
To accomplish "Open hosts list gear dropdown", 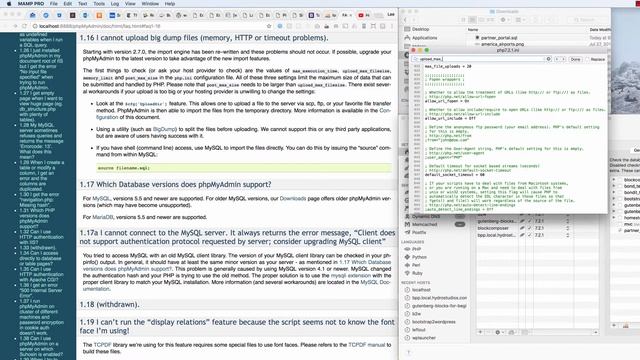I will 499,332.
